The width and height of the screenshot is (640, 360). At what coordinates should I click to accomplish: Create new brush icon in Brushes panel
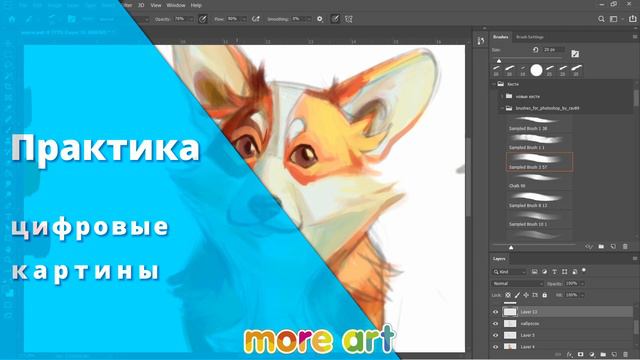coord(613,247)
